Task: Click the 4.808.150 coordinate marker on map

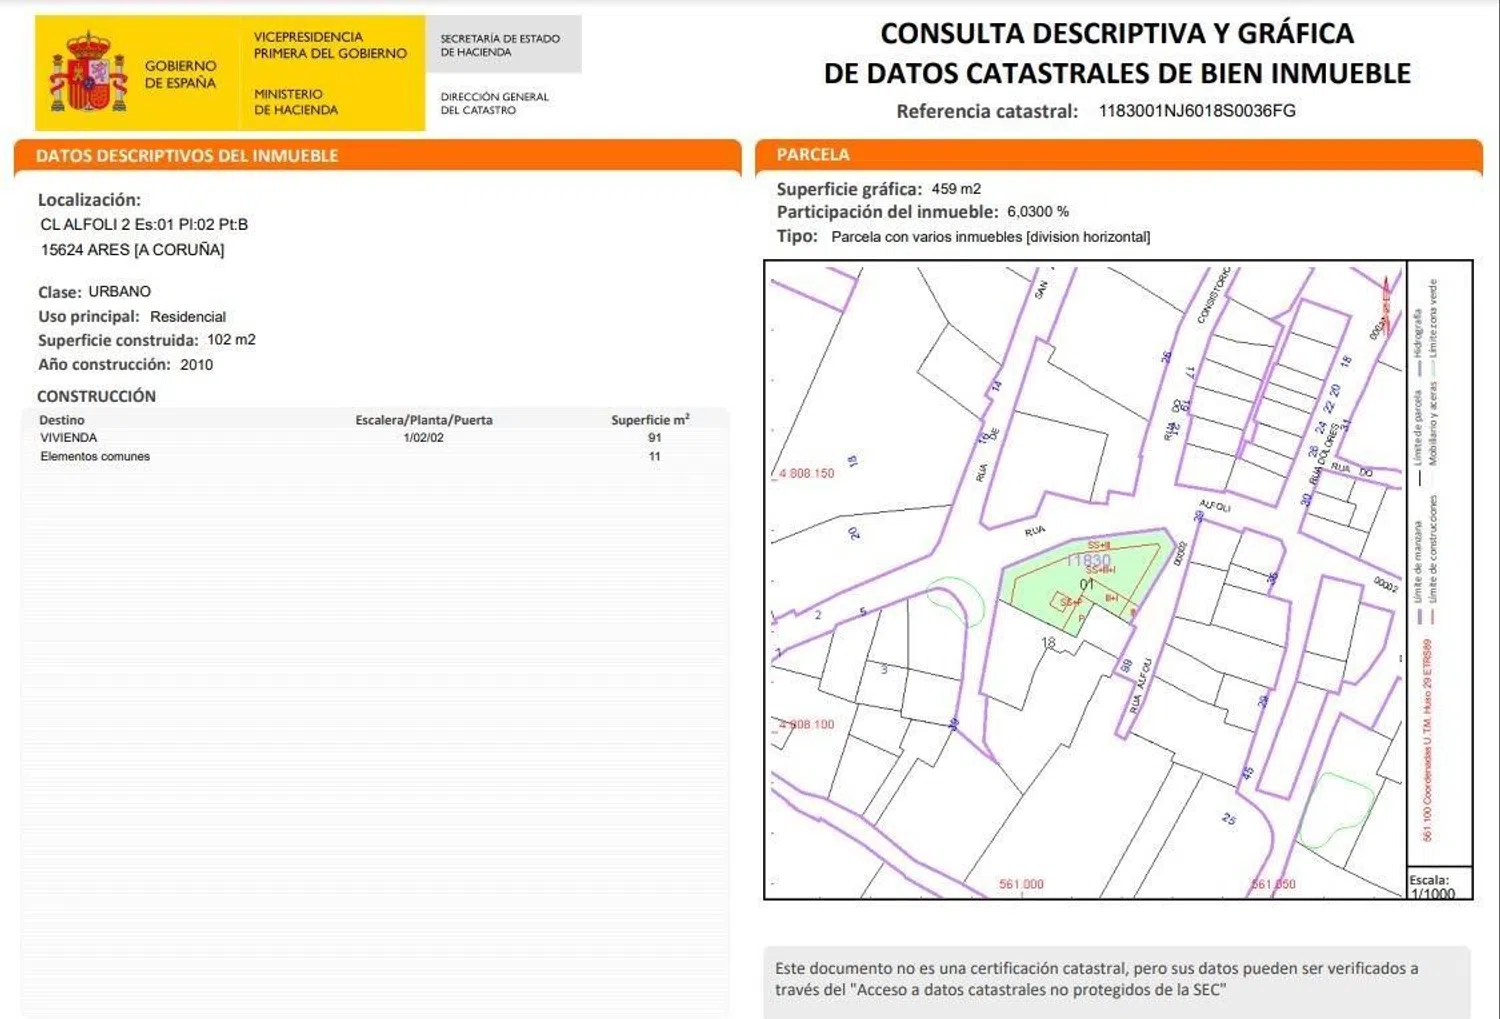Action: (x=806, y=474)
